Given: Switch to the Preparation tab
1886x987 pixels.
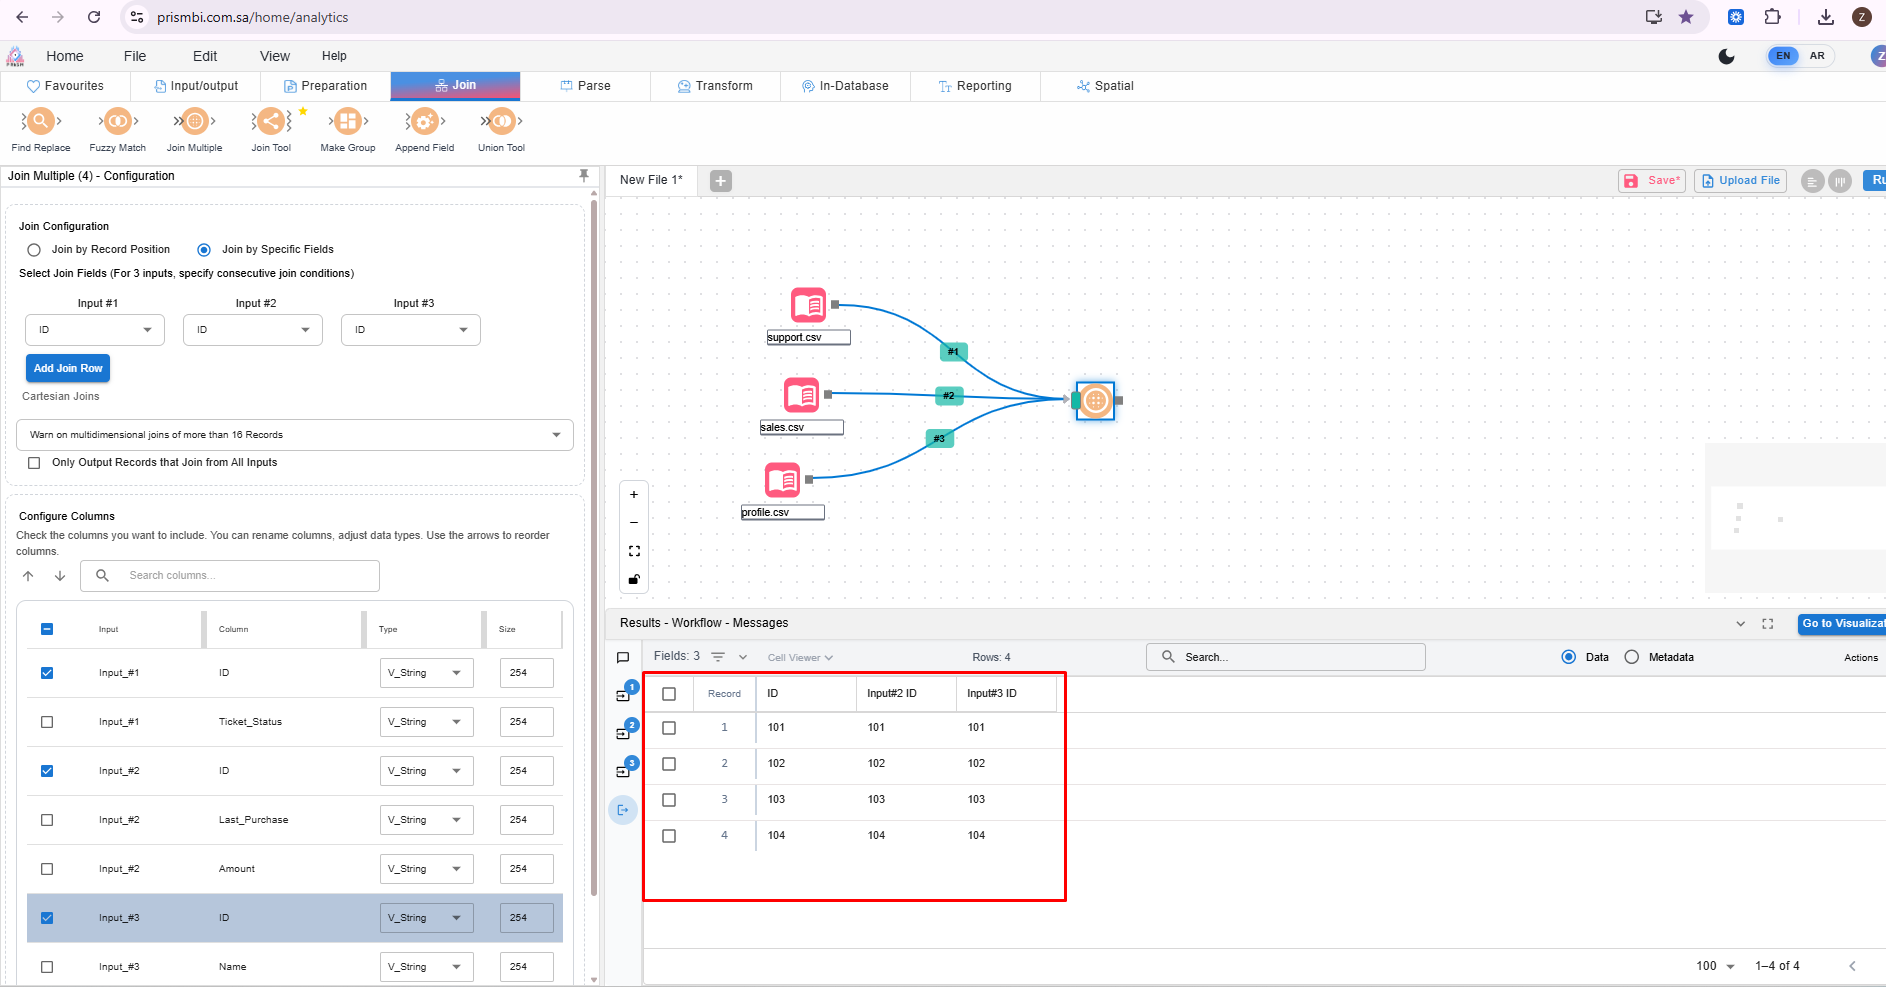Looking at the screenshot, I should [325, 86].
